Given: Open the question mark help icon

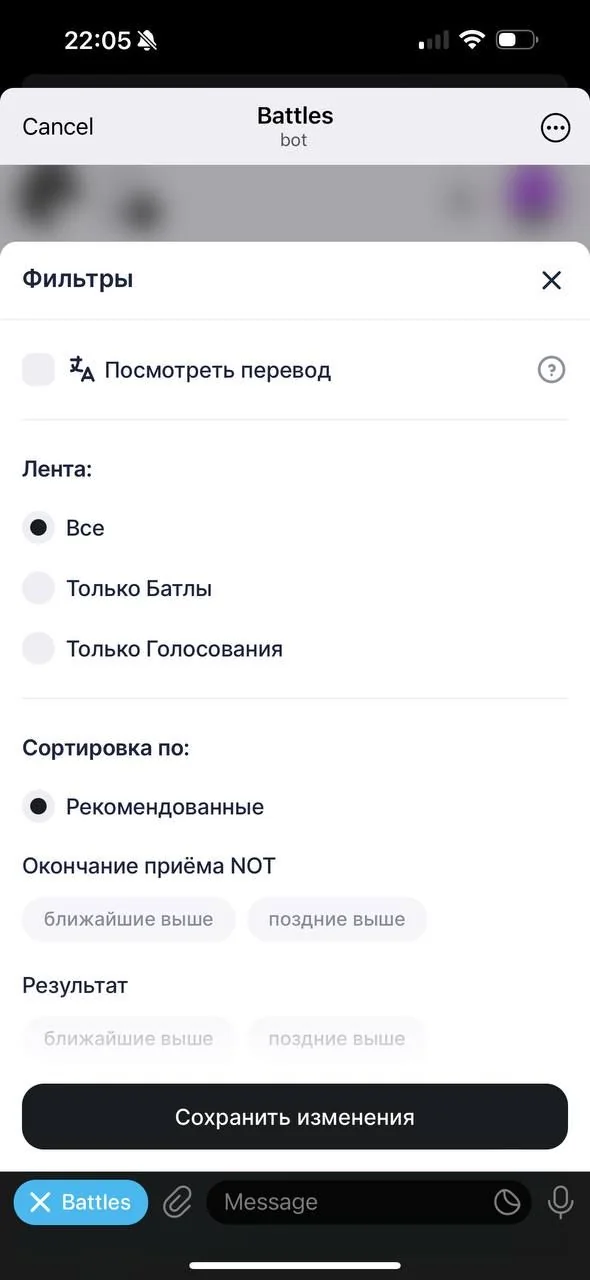Looking at the screenshot, I should [x=551, y=370].
